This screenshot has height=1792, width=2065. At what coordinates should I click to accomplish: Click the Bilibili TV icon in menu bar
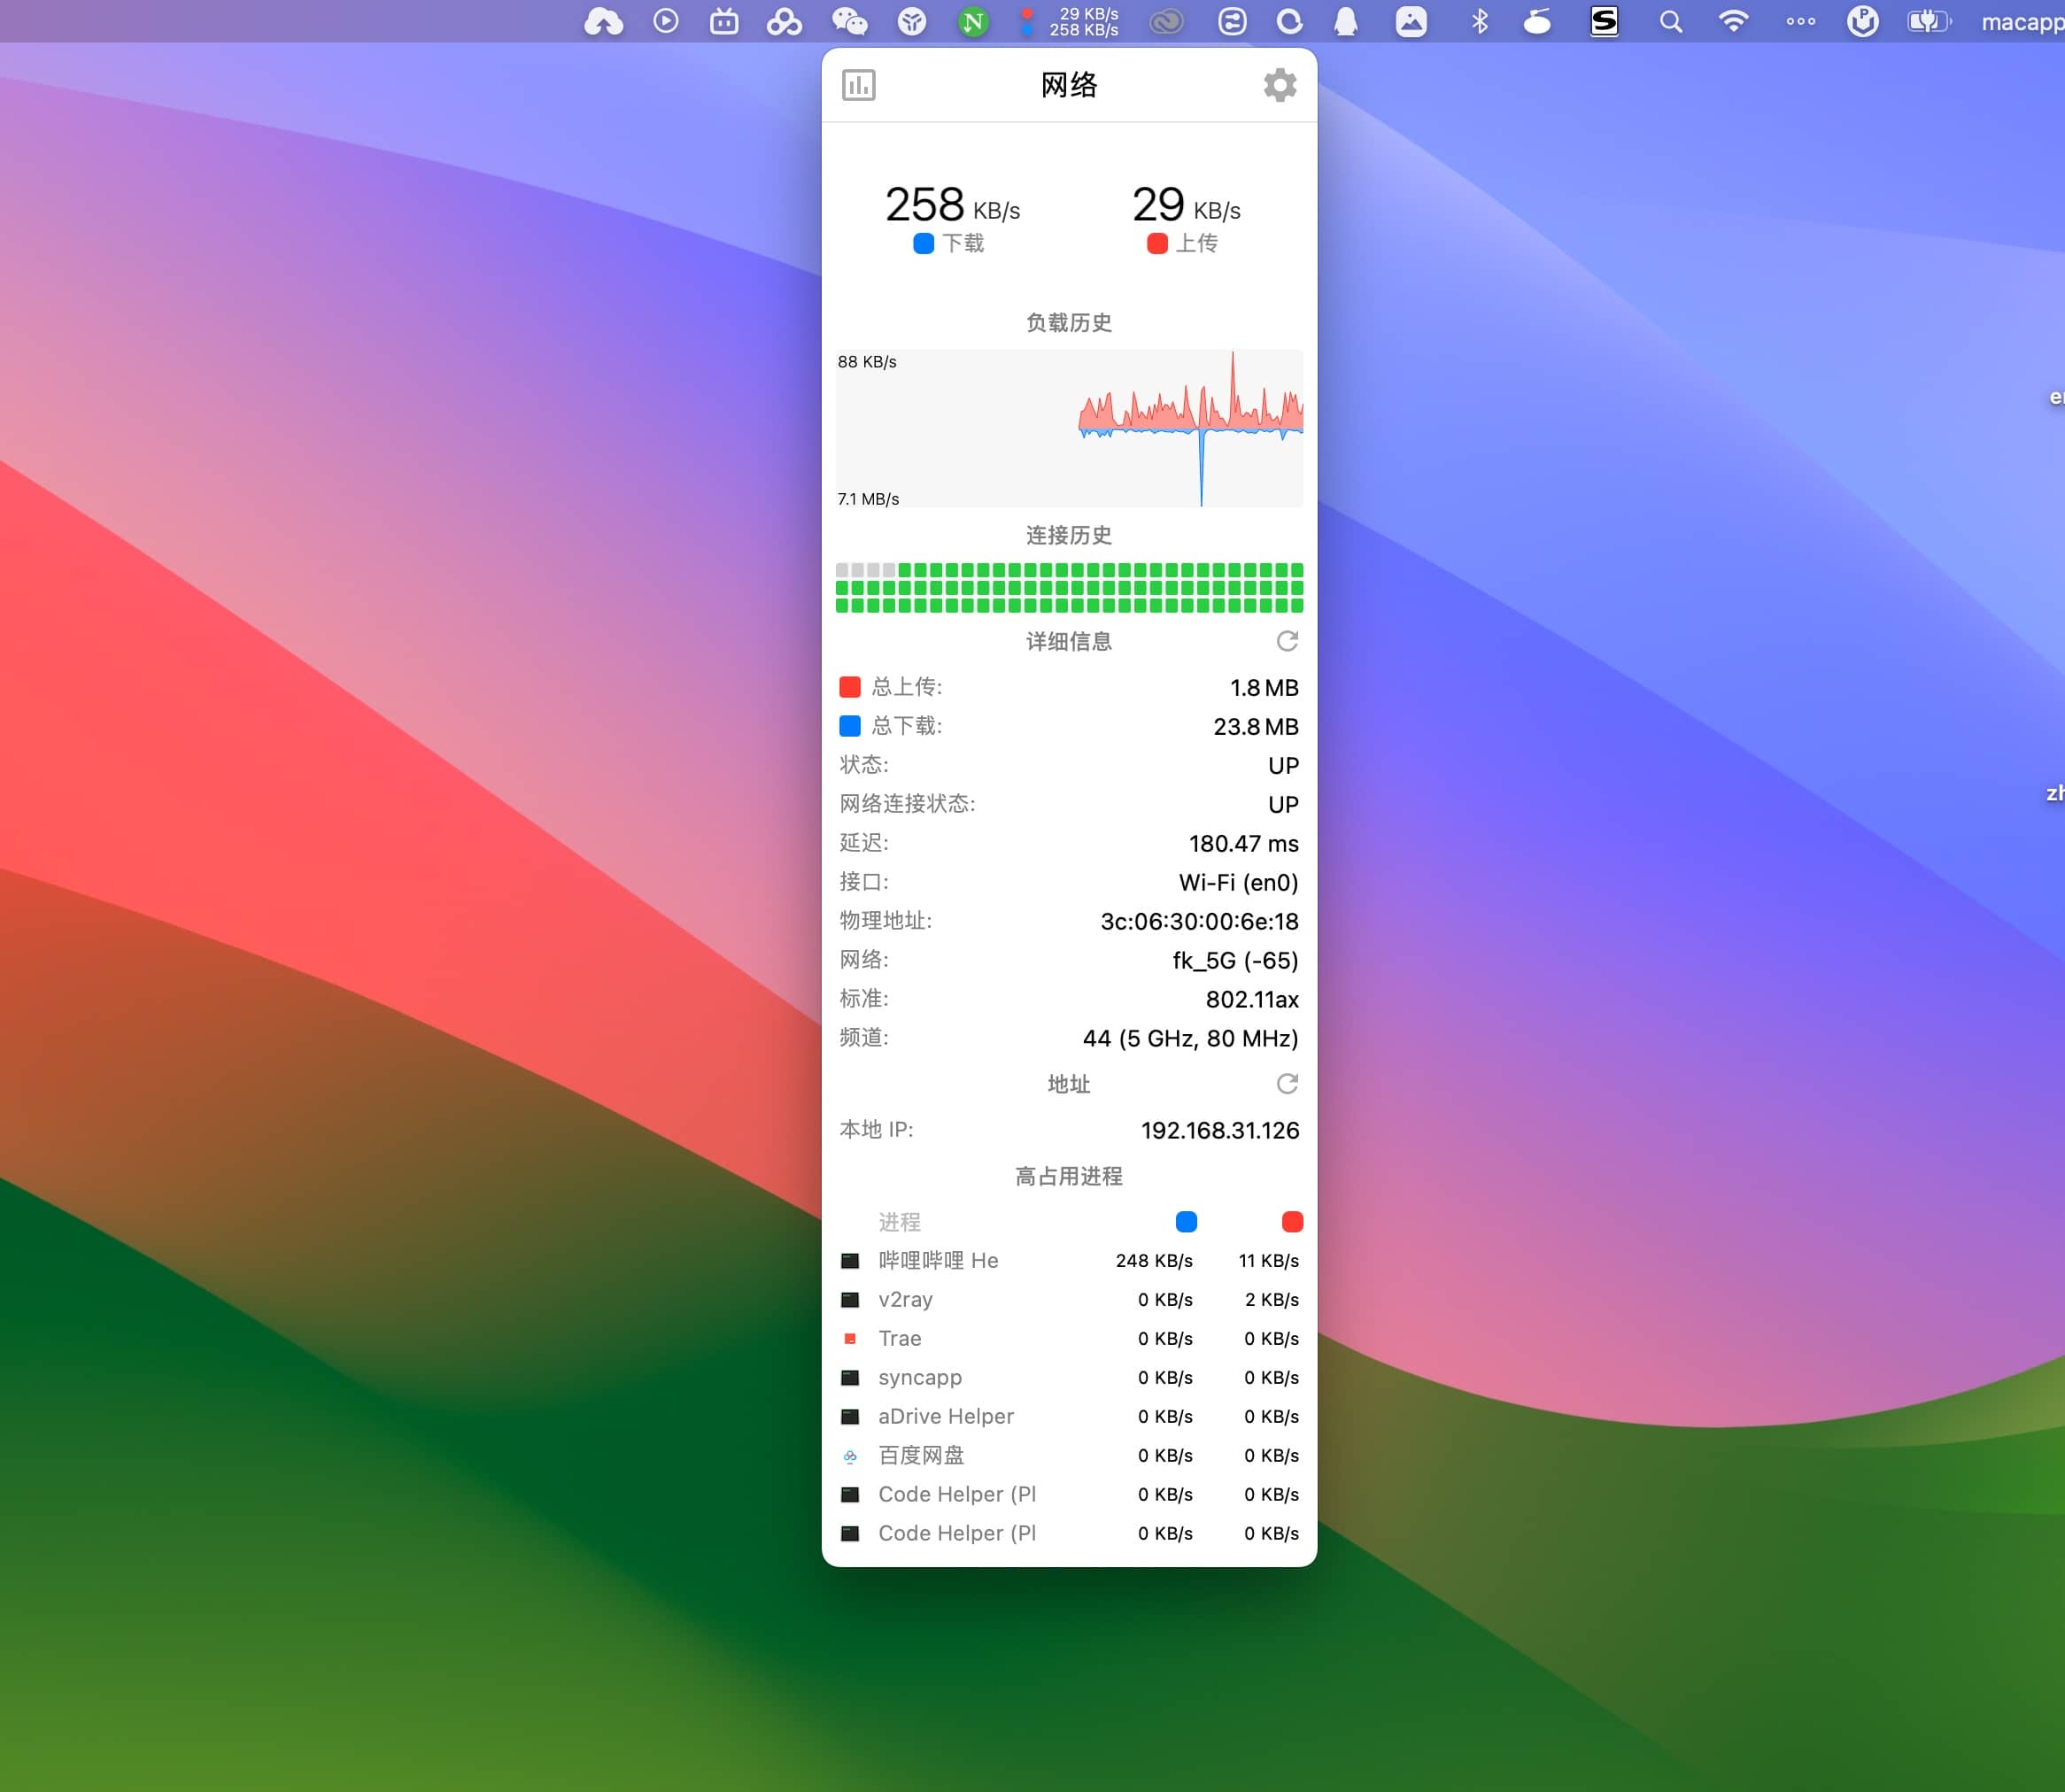coord(724,21)
